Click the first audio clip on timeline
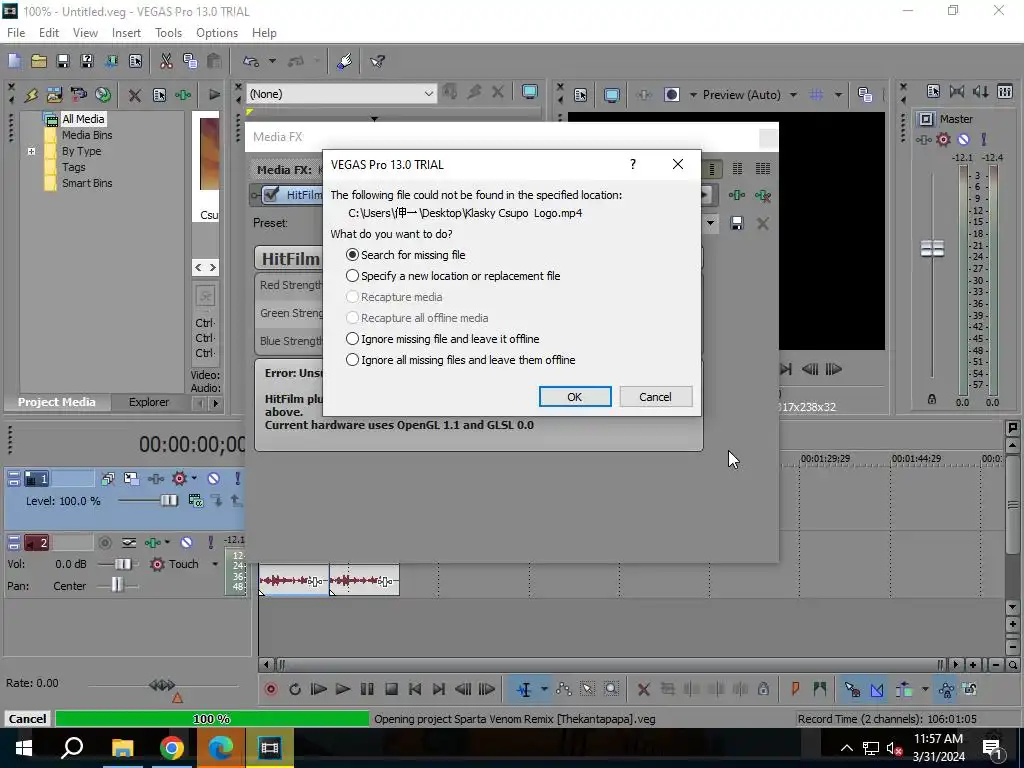 pos(294,581)
